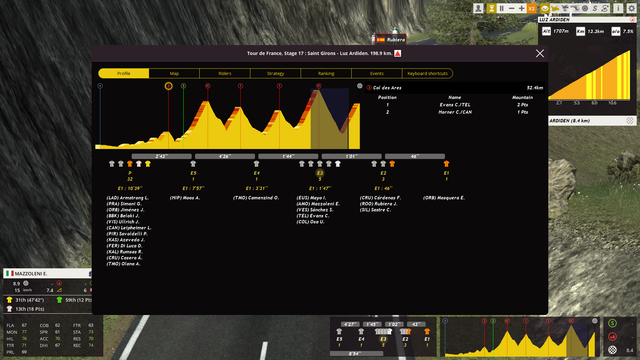
Task: Click Horner C./CAN mountain result row
Action: tap(455, 112)
